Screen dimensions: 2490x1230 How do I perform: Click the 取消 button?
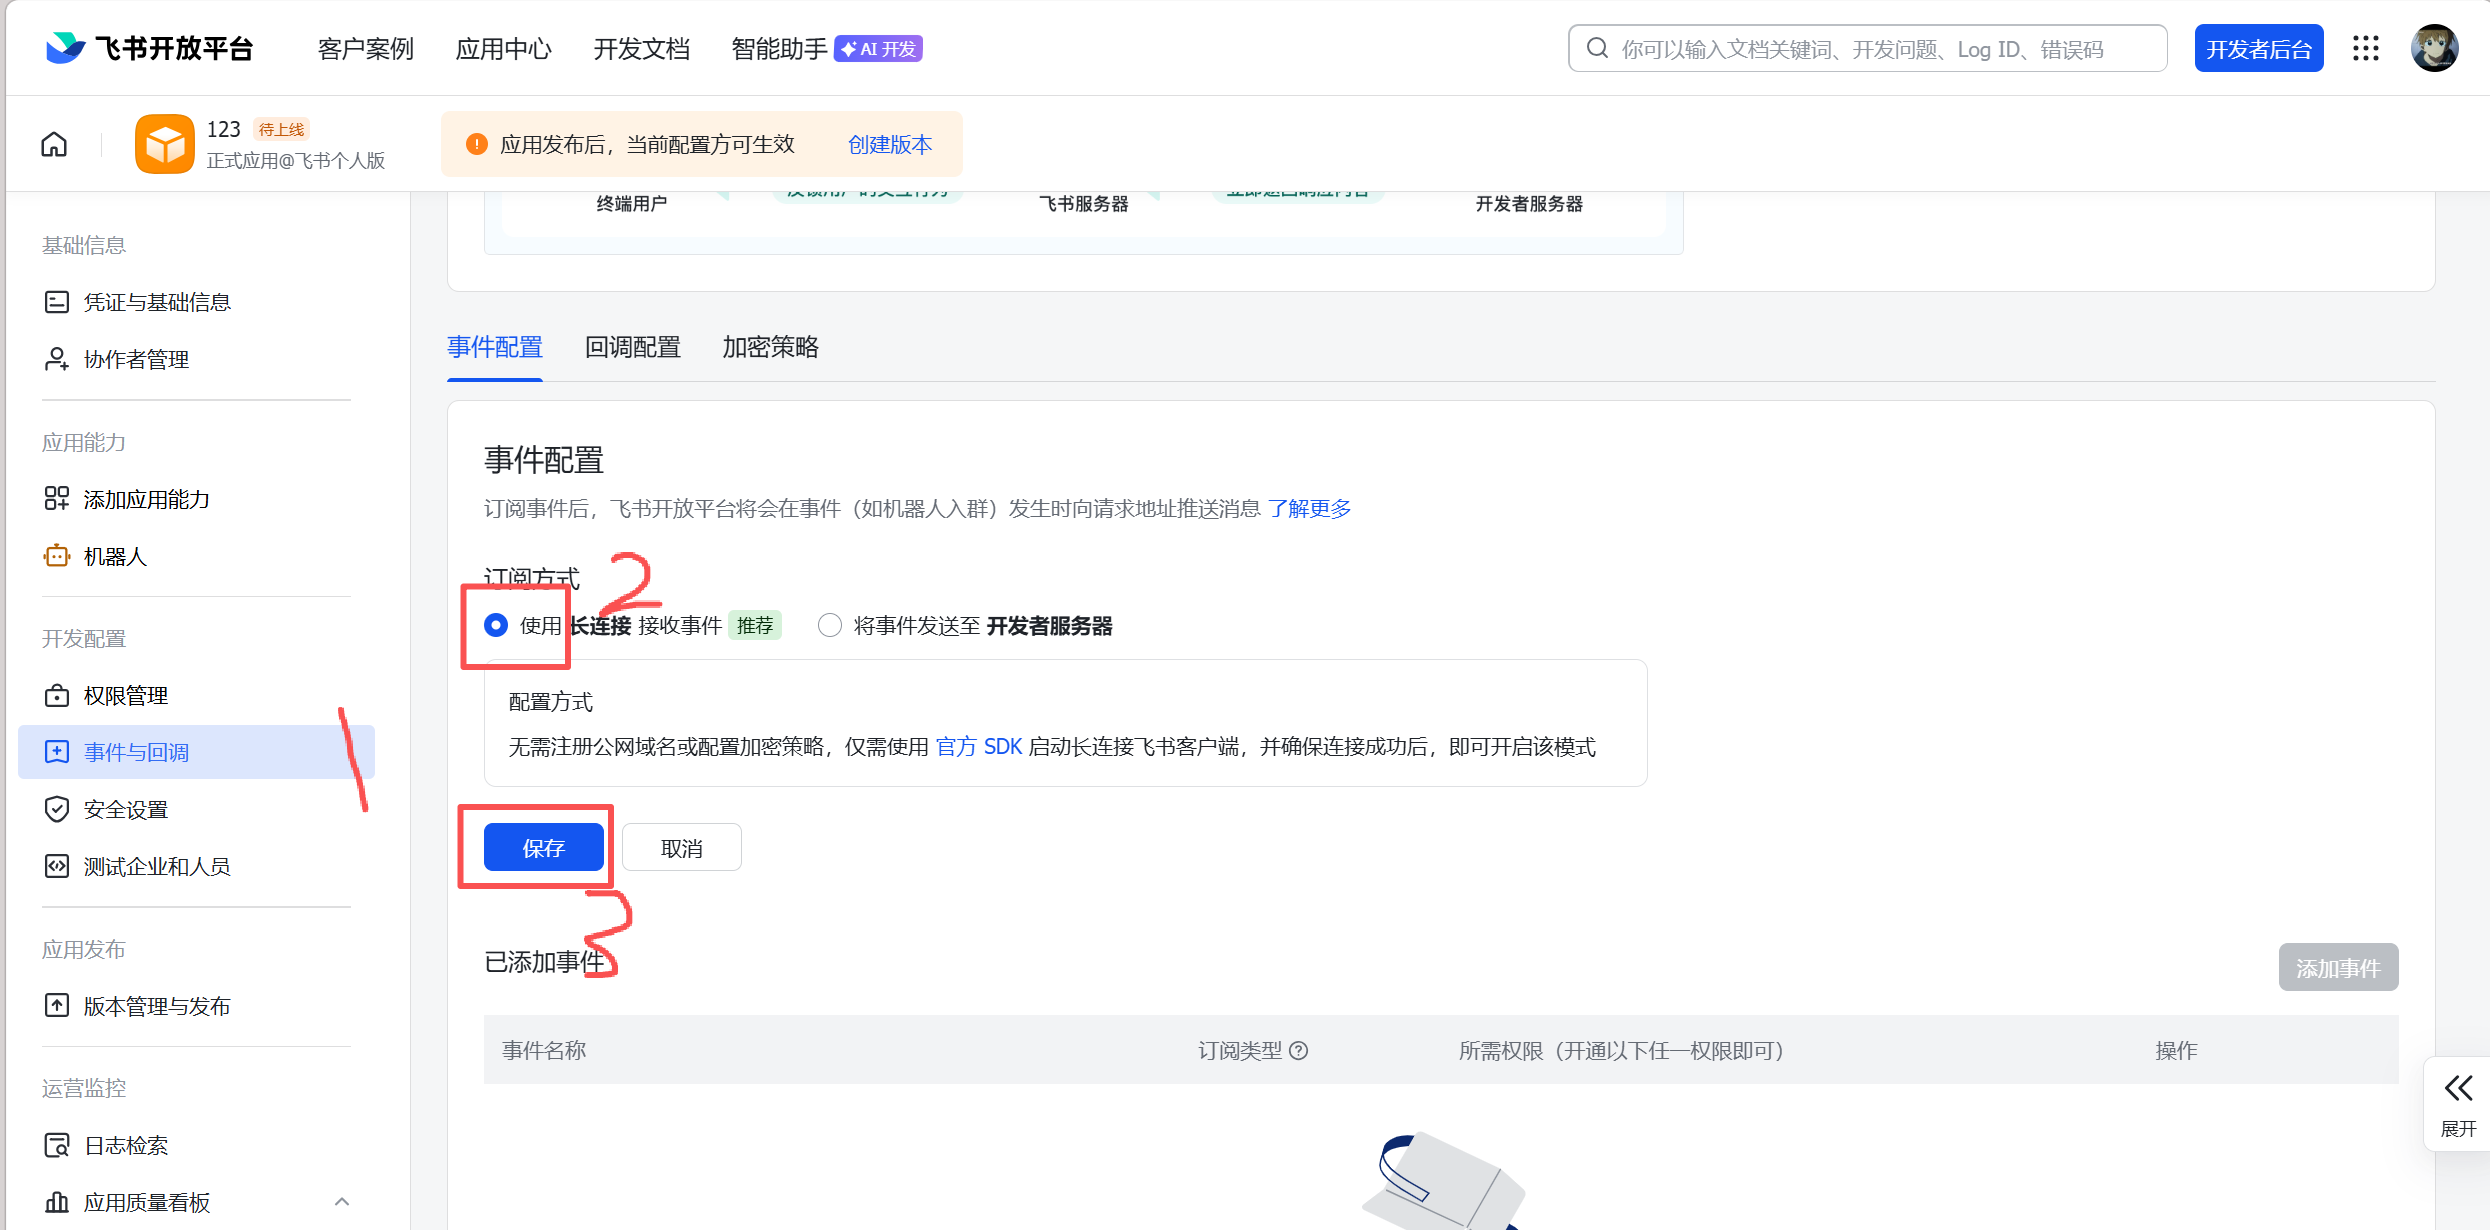pos(681,848)
